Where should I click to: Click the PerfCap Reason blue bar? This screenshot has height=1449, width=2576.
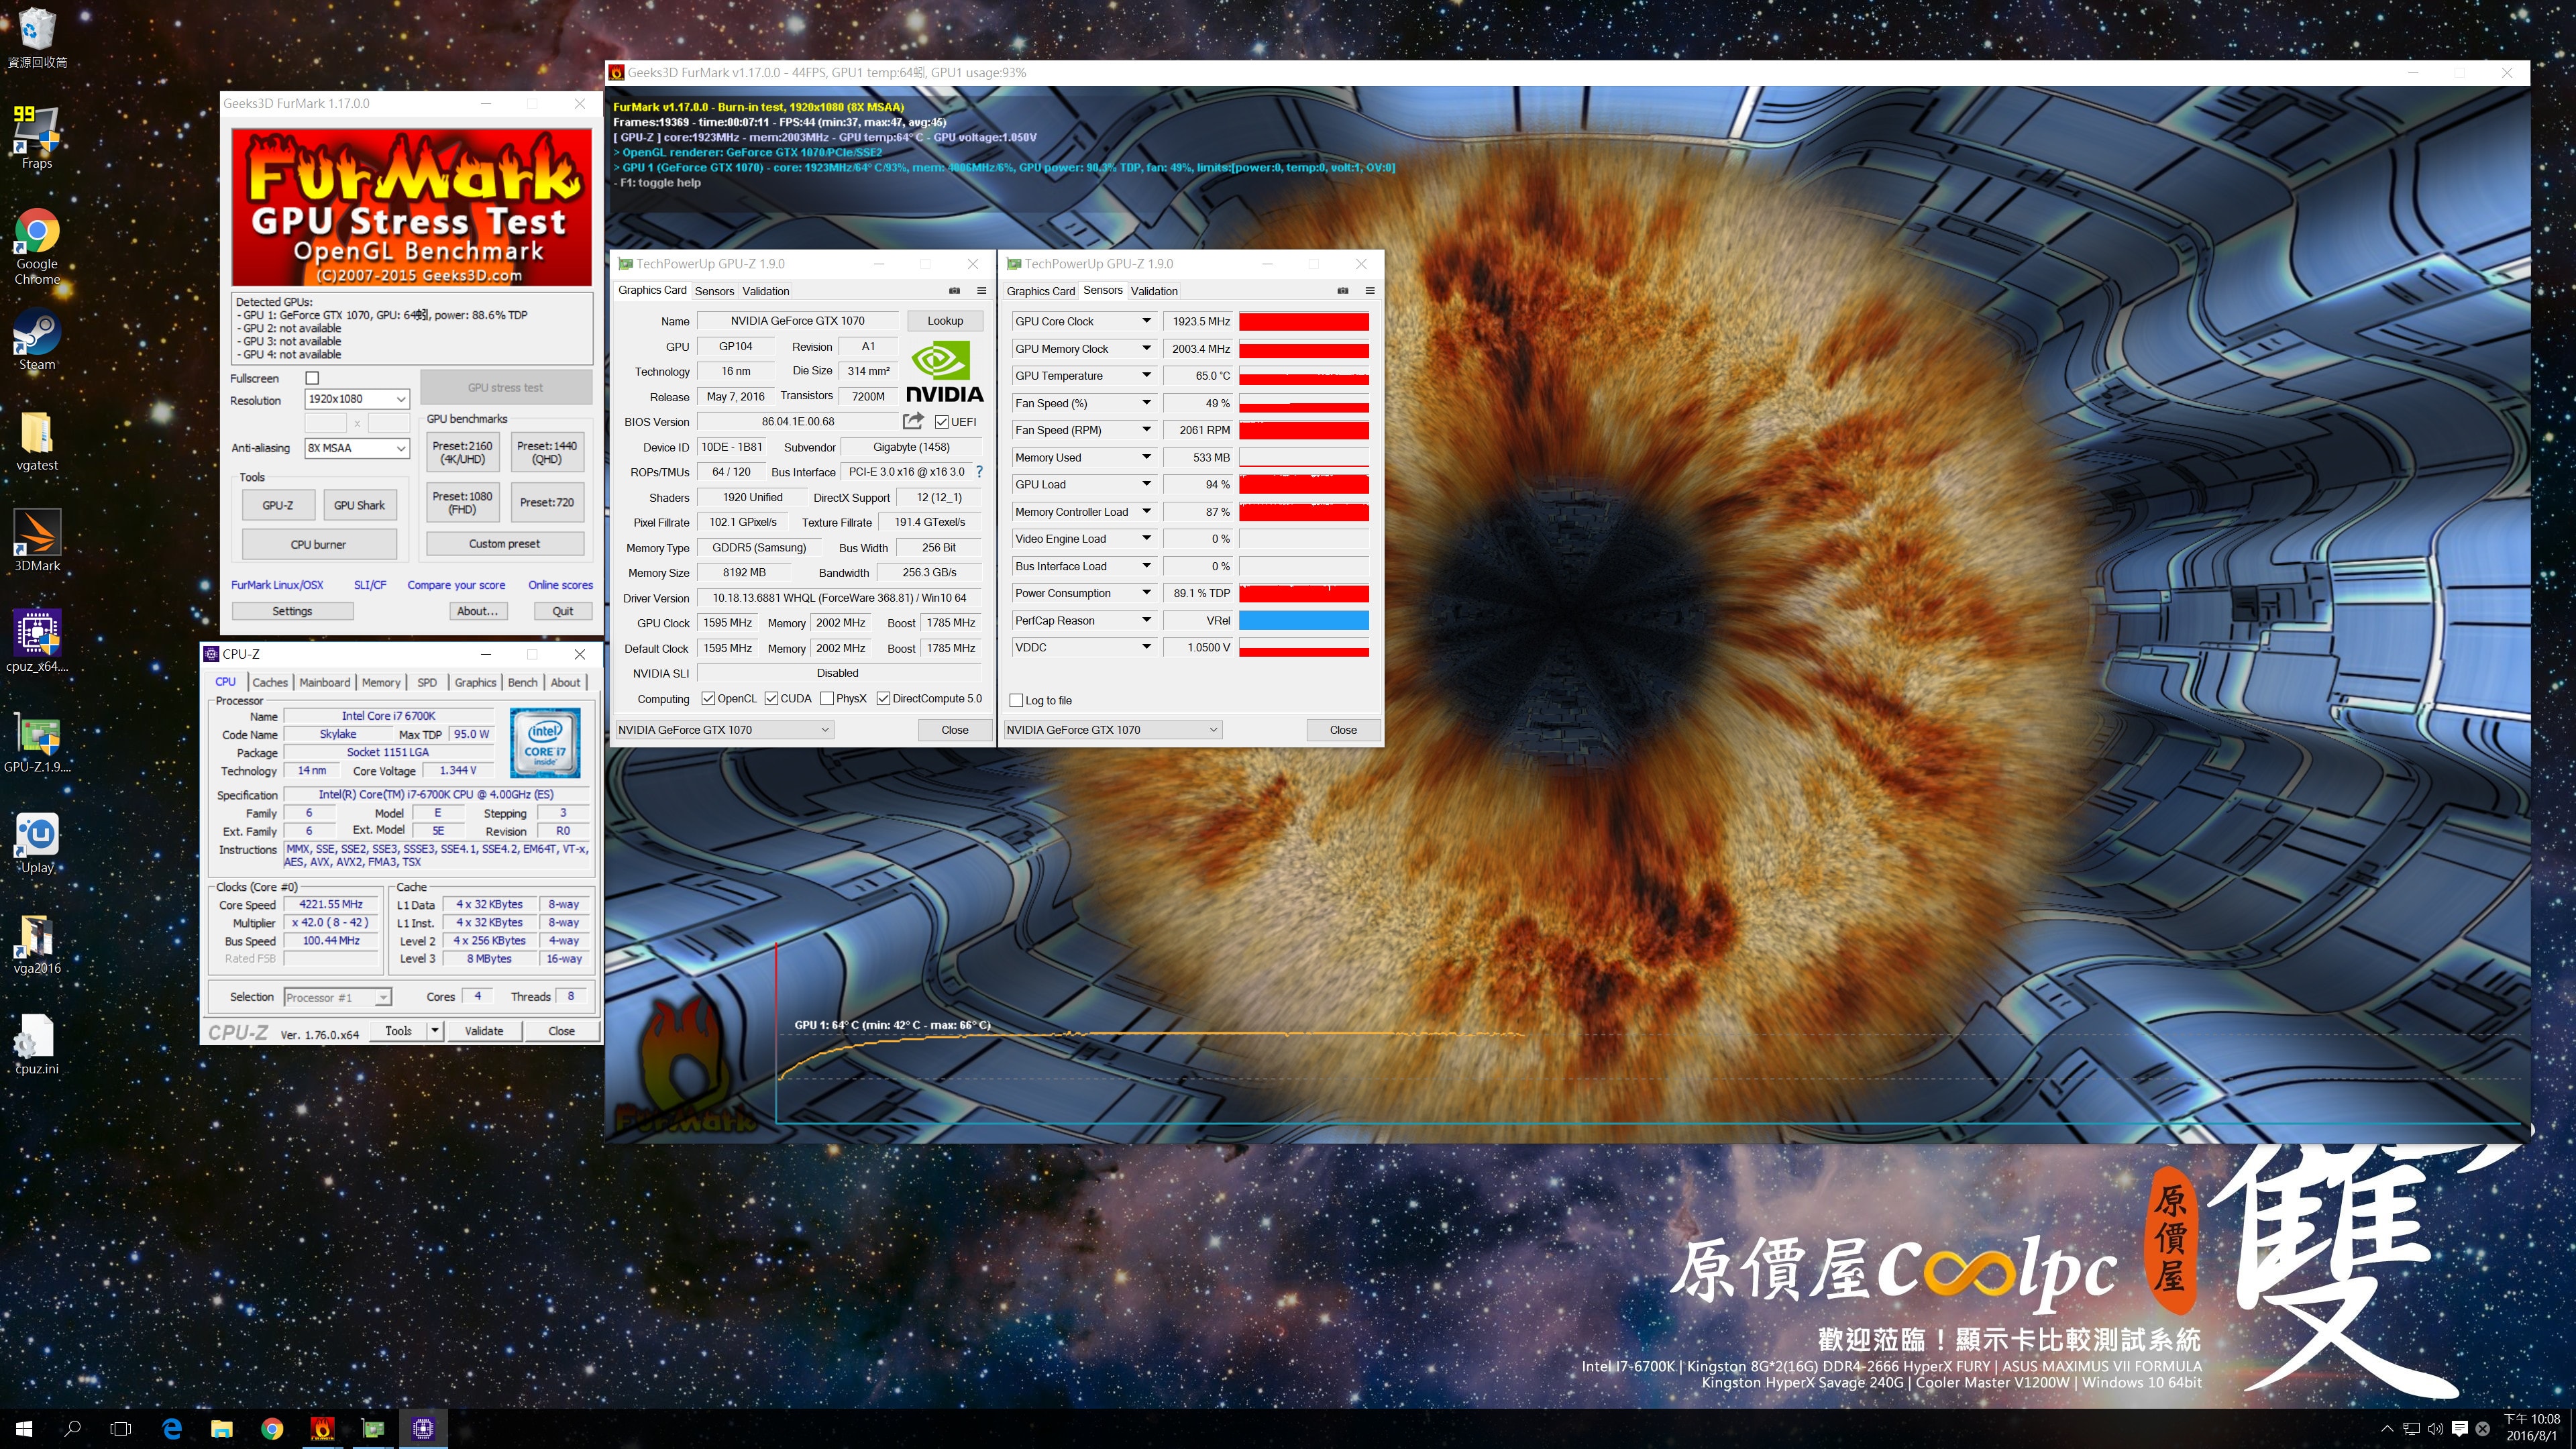[1304, 620]
